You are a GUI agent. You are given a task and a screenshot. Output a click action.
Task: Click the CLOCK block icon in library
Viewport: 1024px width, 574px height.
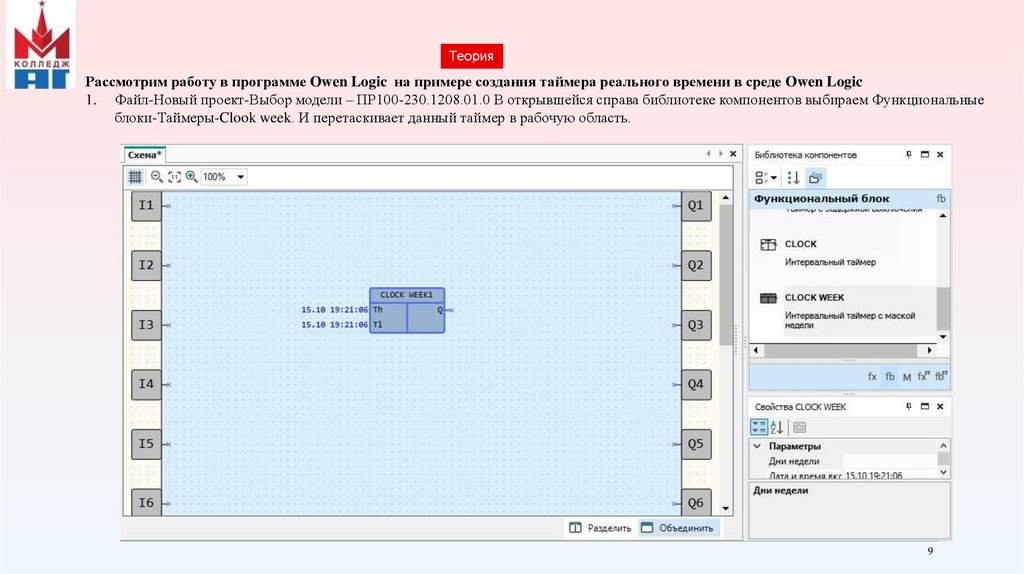click(x=769, y=244)
